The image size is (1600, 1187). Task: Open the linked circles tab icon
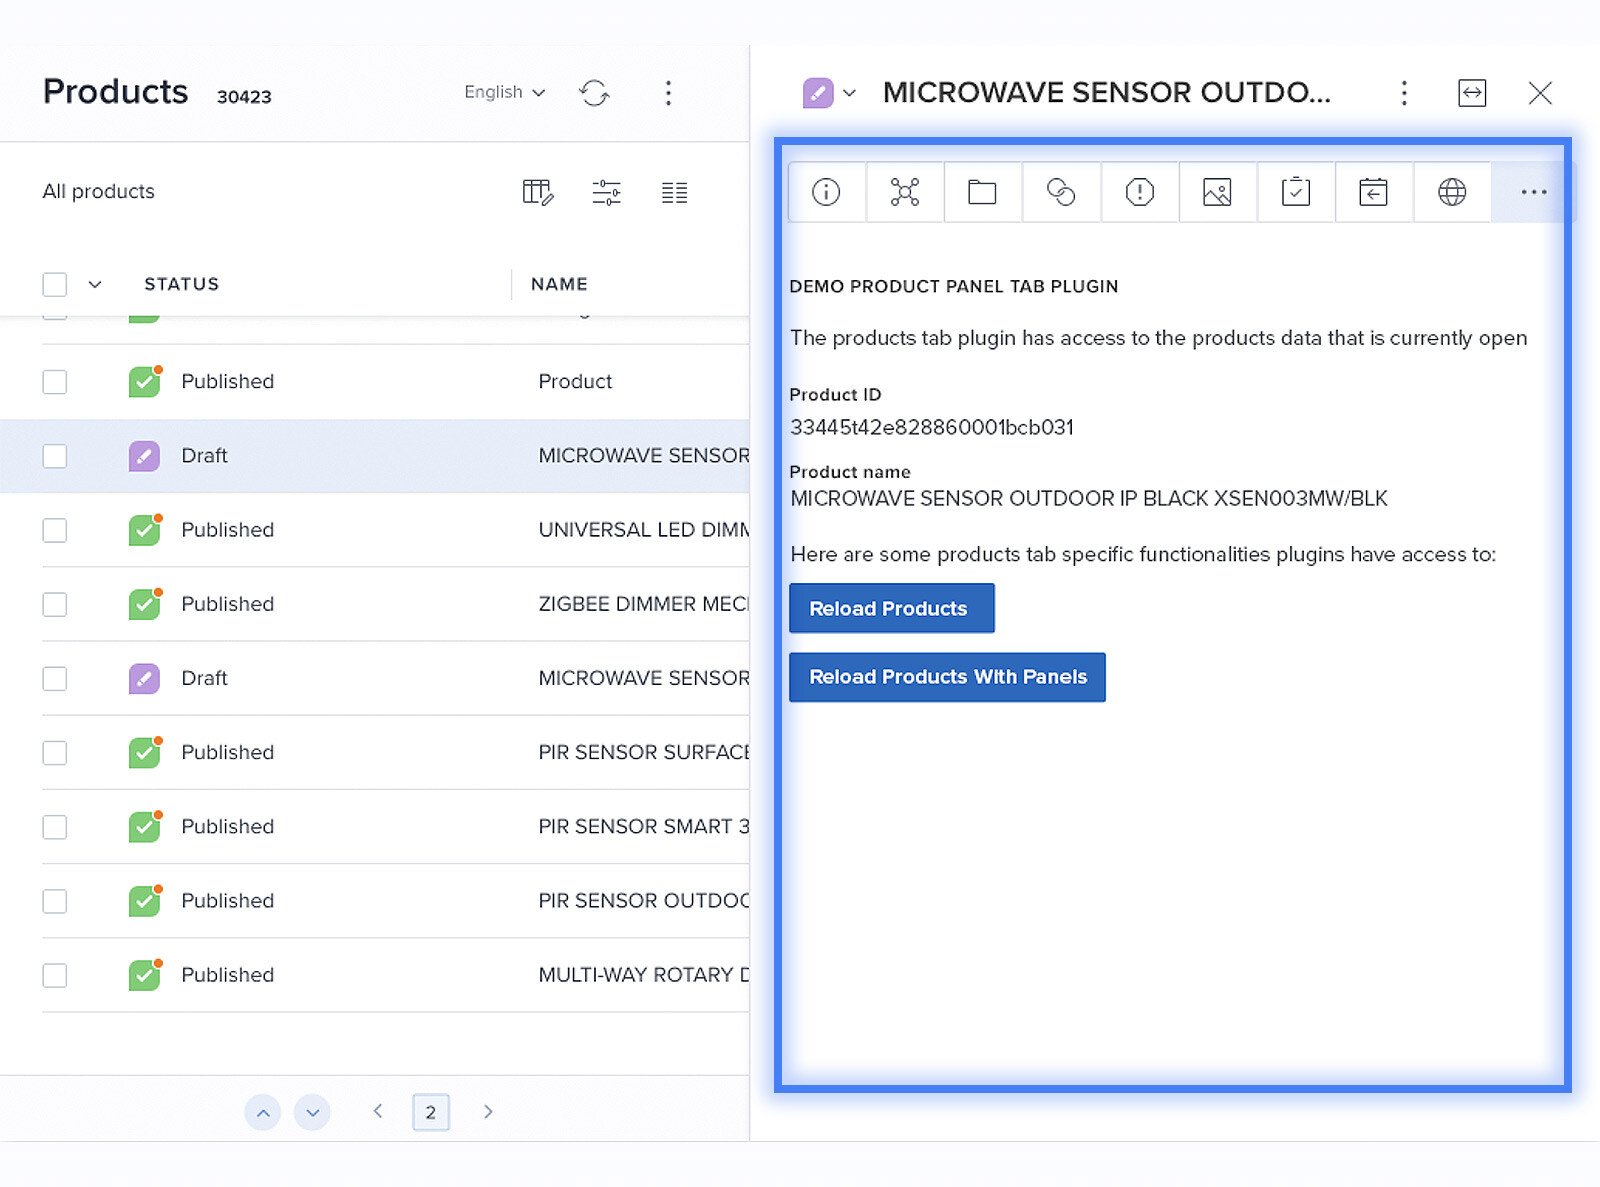(x=1060, y=192)
